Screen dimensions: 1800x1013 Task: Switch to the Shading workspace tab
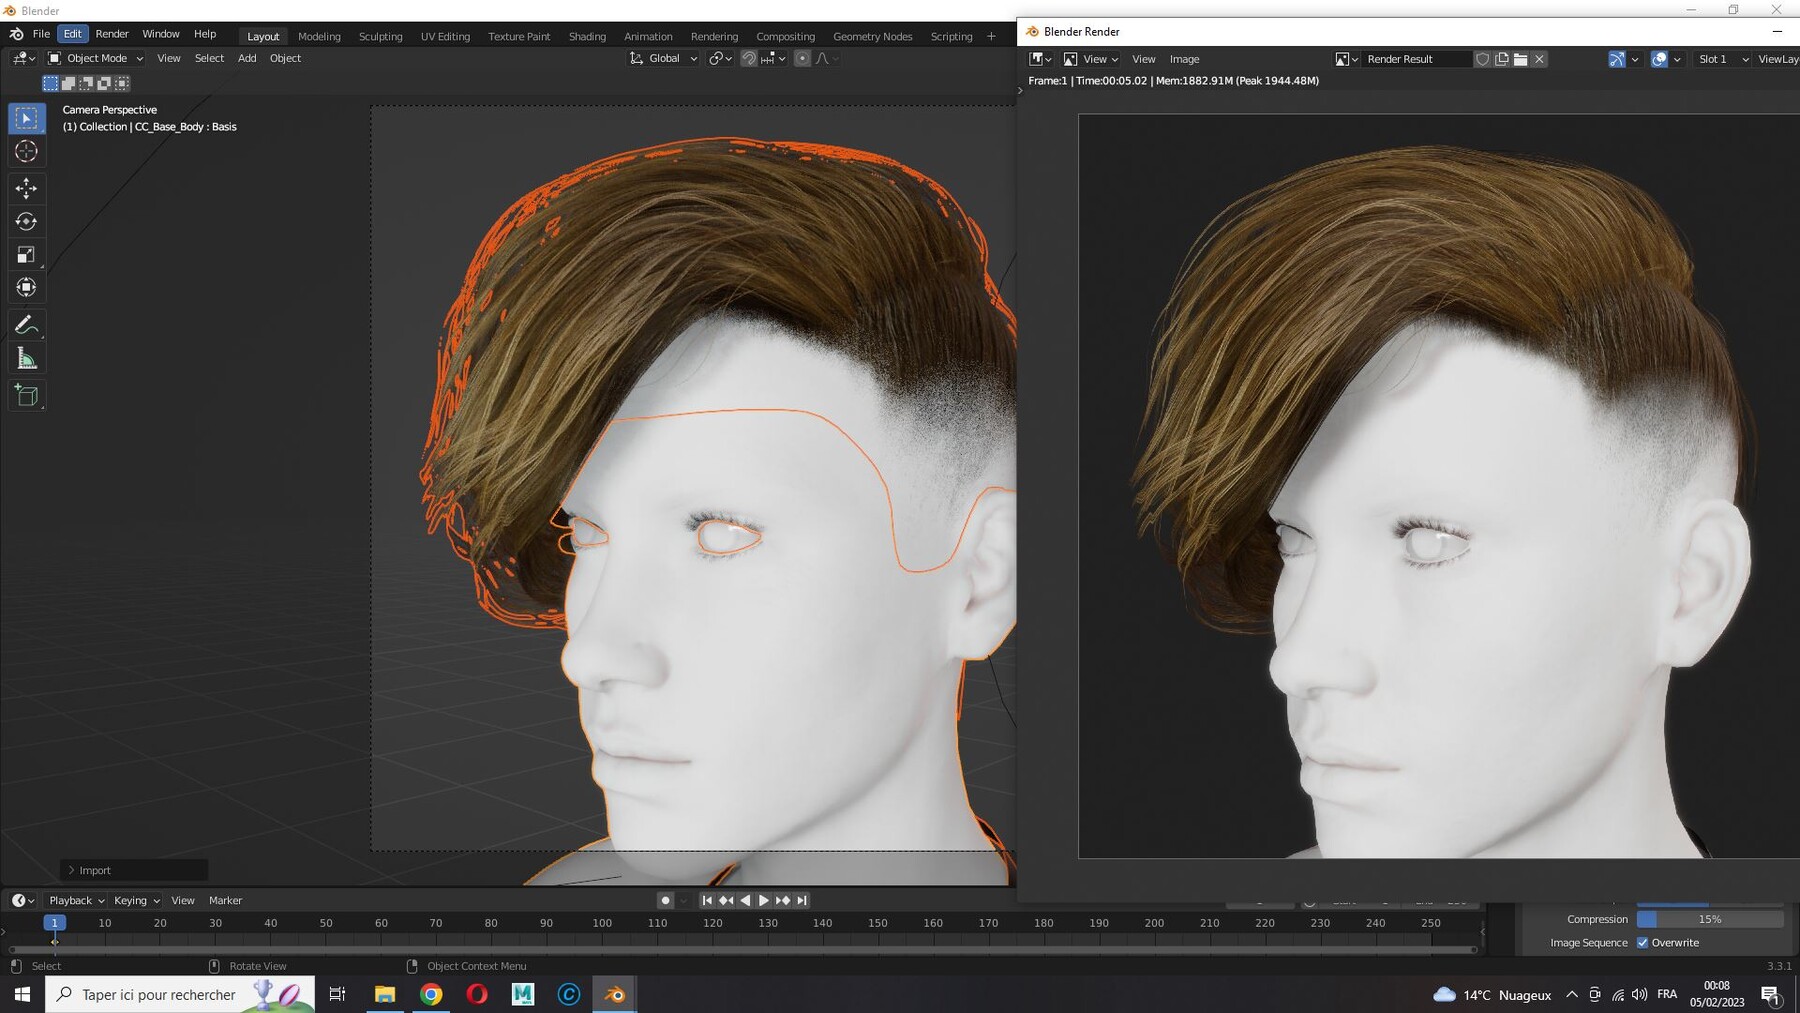click(x=587, y=37)
